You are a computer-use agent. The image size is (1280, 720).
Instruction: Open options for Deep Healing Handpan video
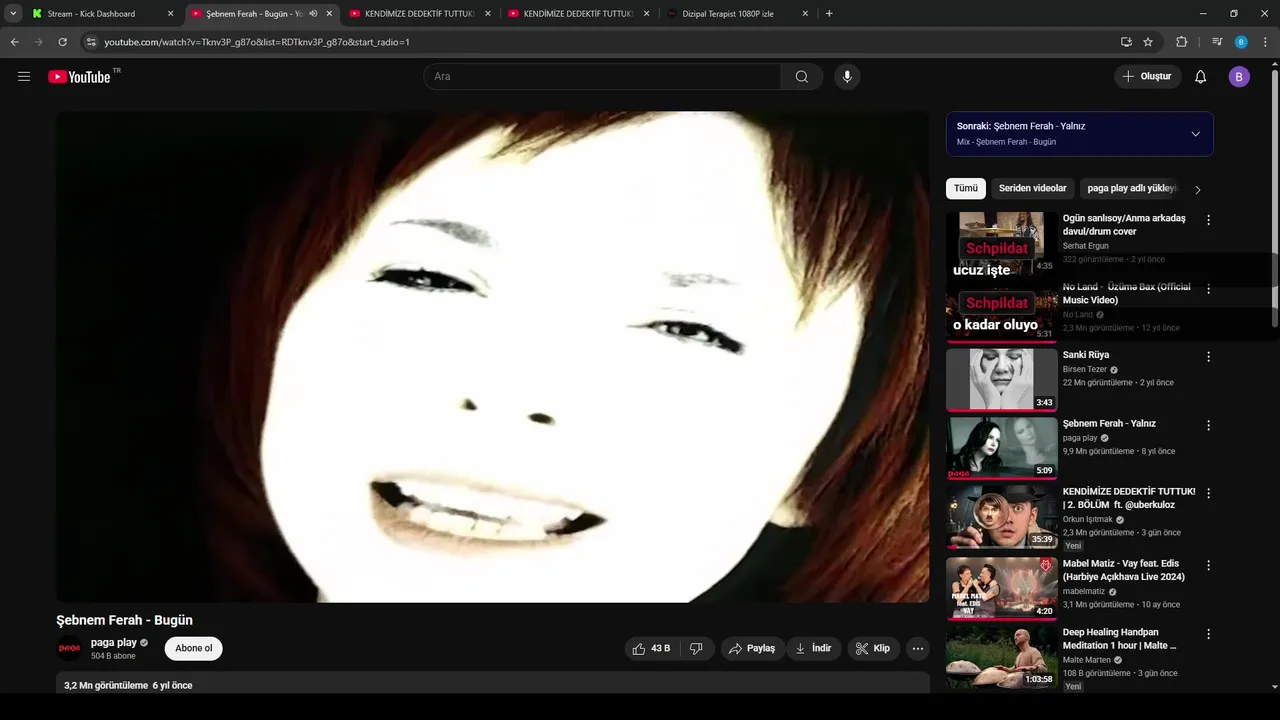tap(1208, 634)
